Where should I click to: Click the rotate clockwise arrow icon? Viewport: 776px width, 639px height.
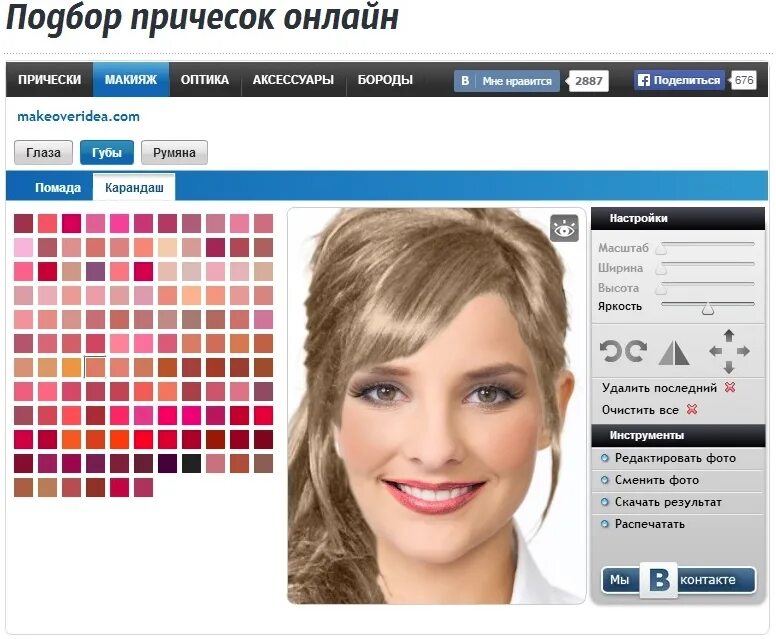point(636,352)
